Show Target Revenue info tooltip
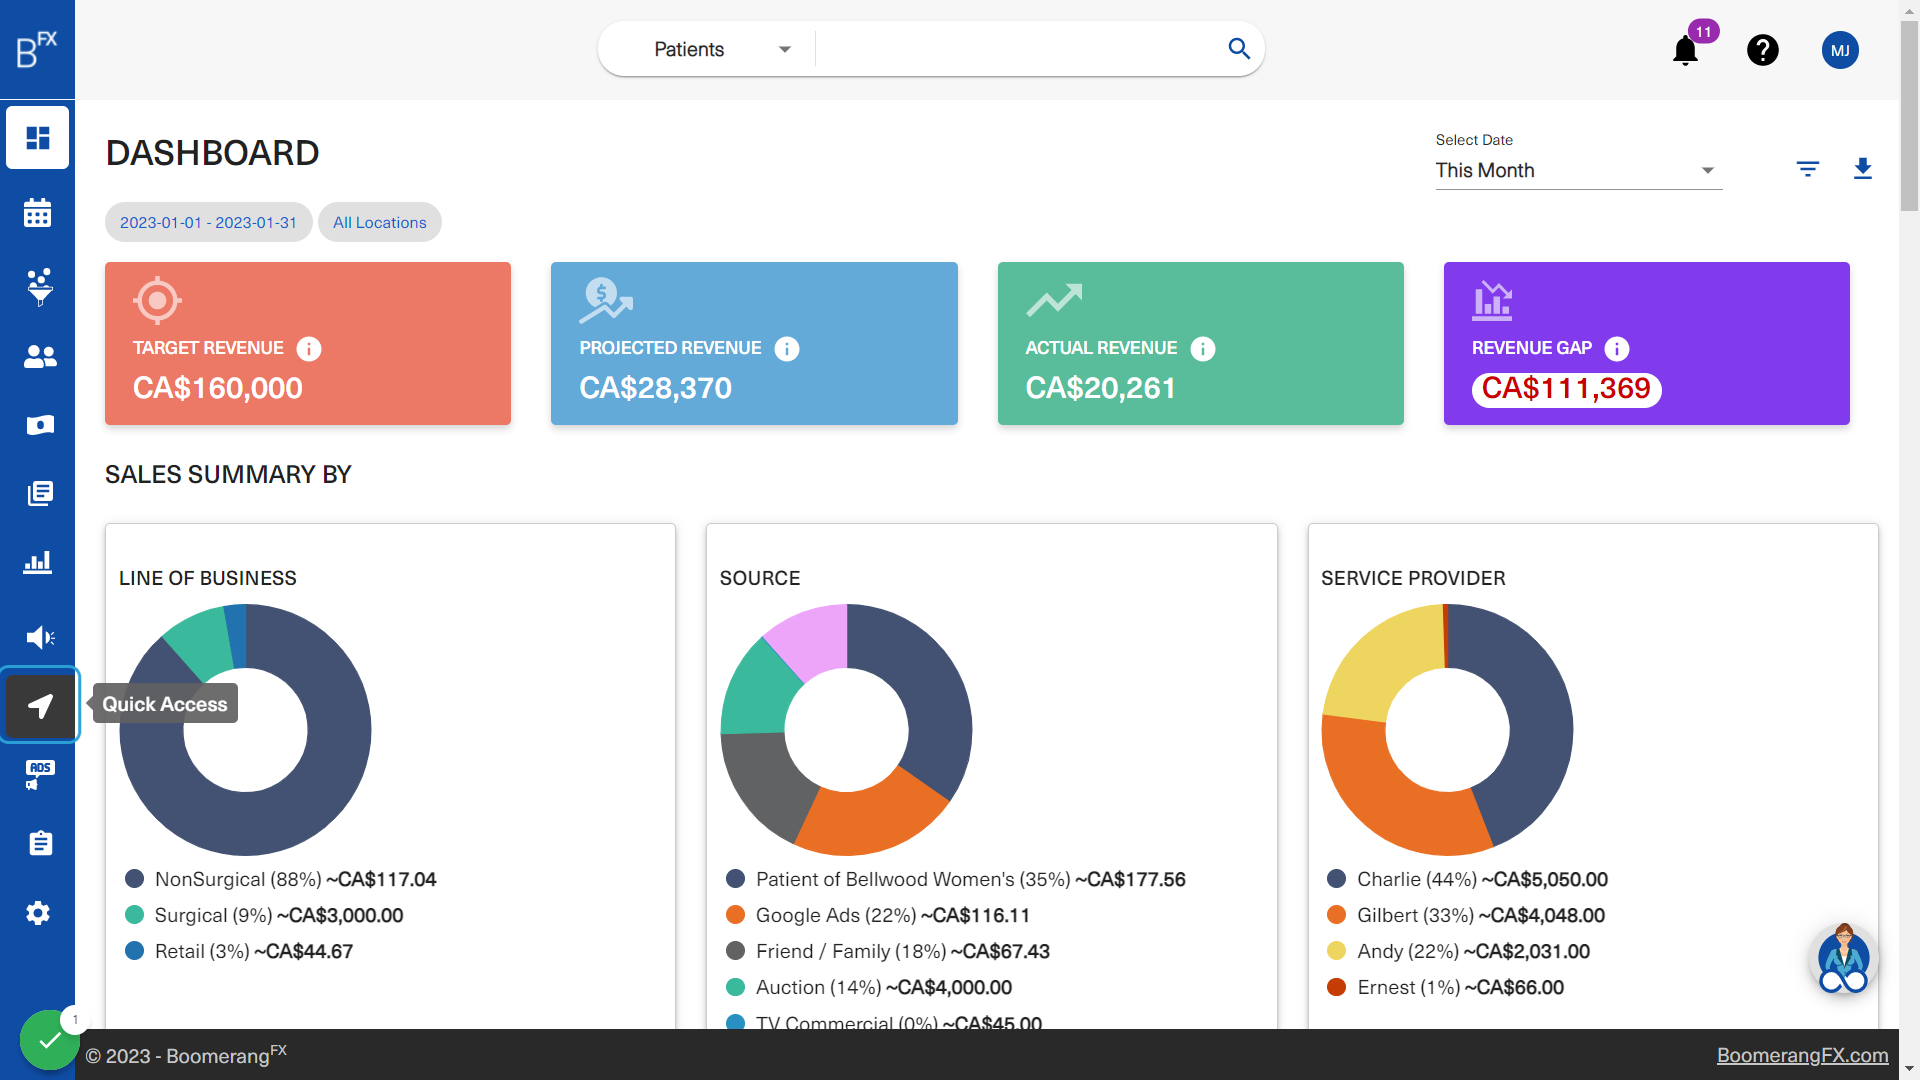The height and width of the screenshot is (1080, 1920). click(x=309, y=349)
